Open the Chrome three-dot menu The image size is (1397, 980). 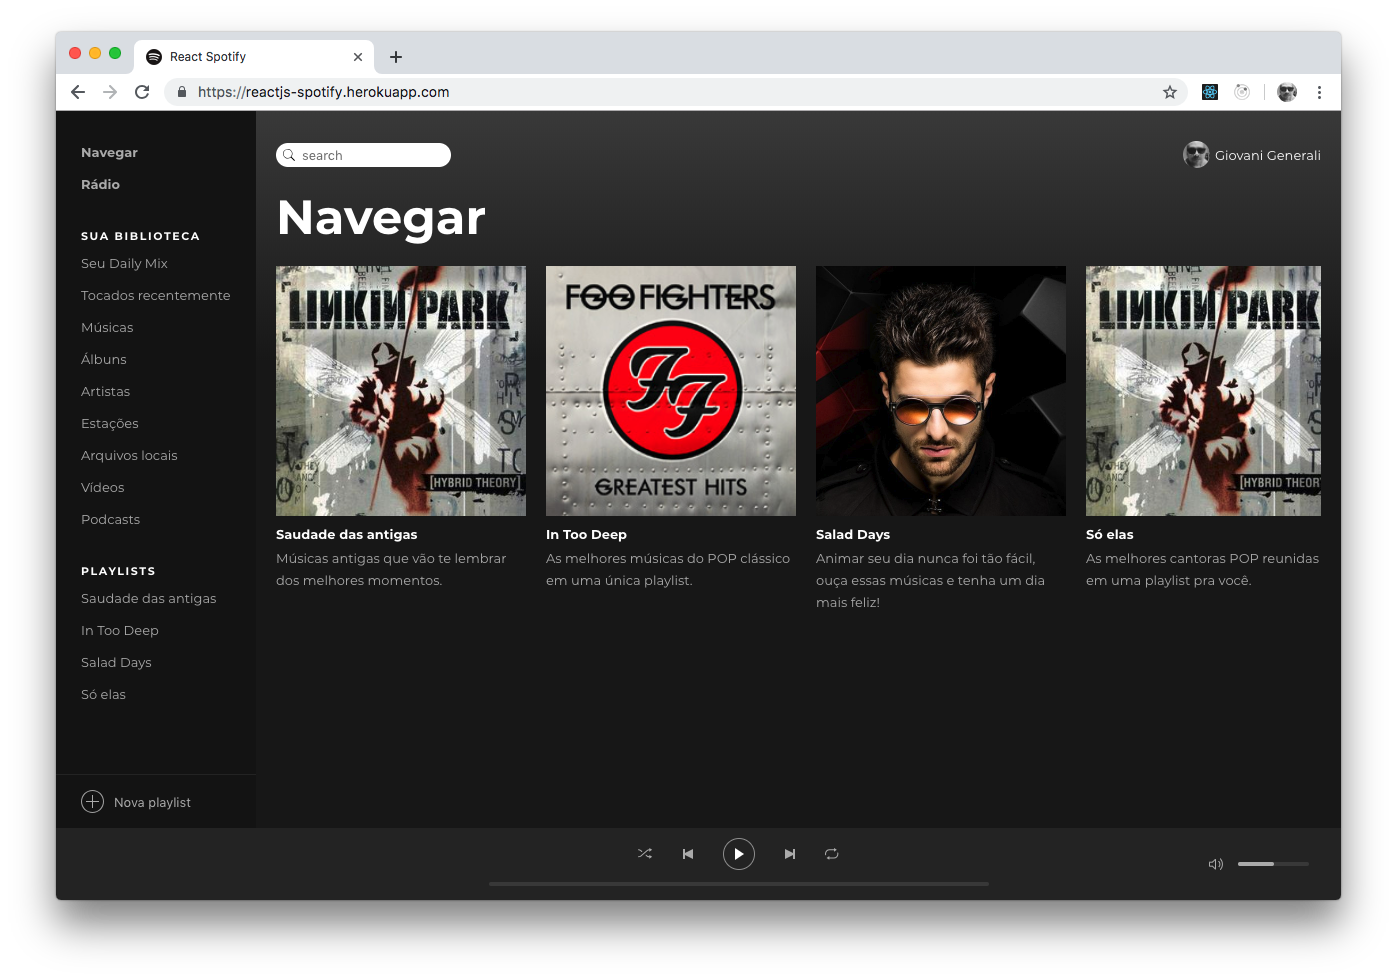tap(1319, 92)
